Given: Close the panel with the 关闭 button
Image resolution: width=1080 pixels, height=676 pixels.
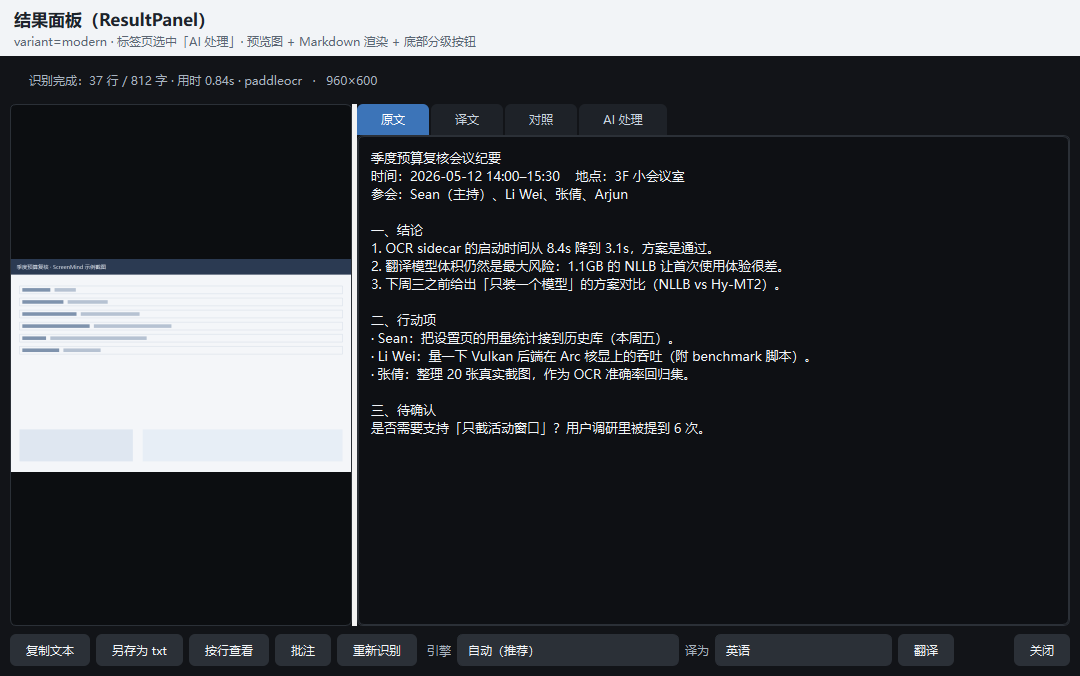Looking at the screenshot, I should click(1041, 651).
